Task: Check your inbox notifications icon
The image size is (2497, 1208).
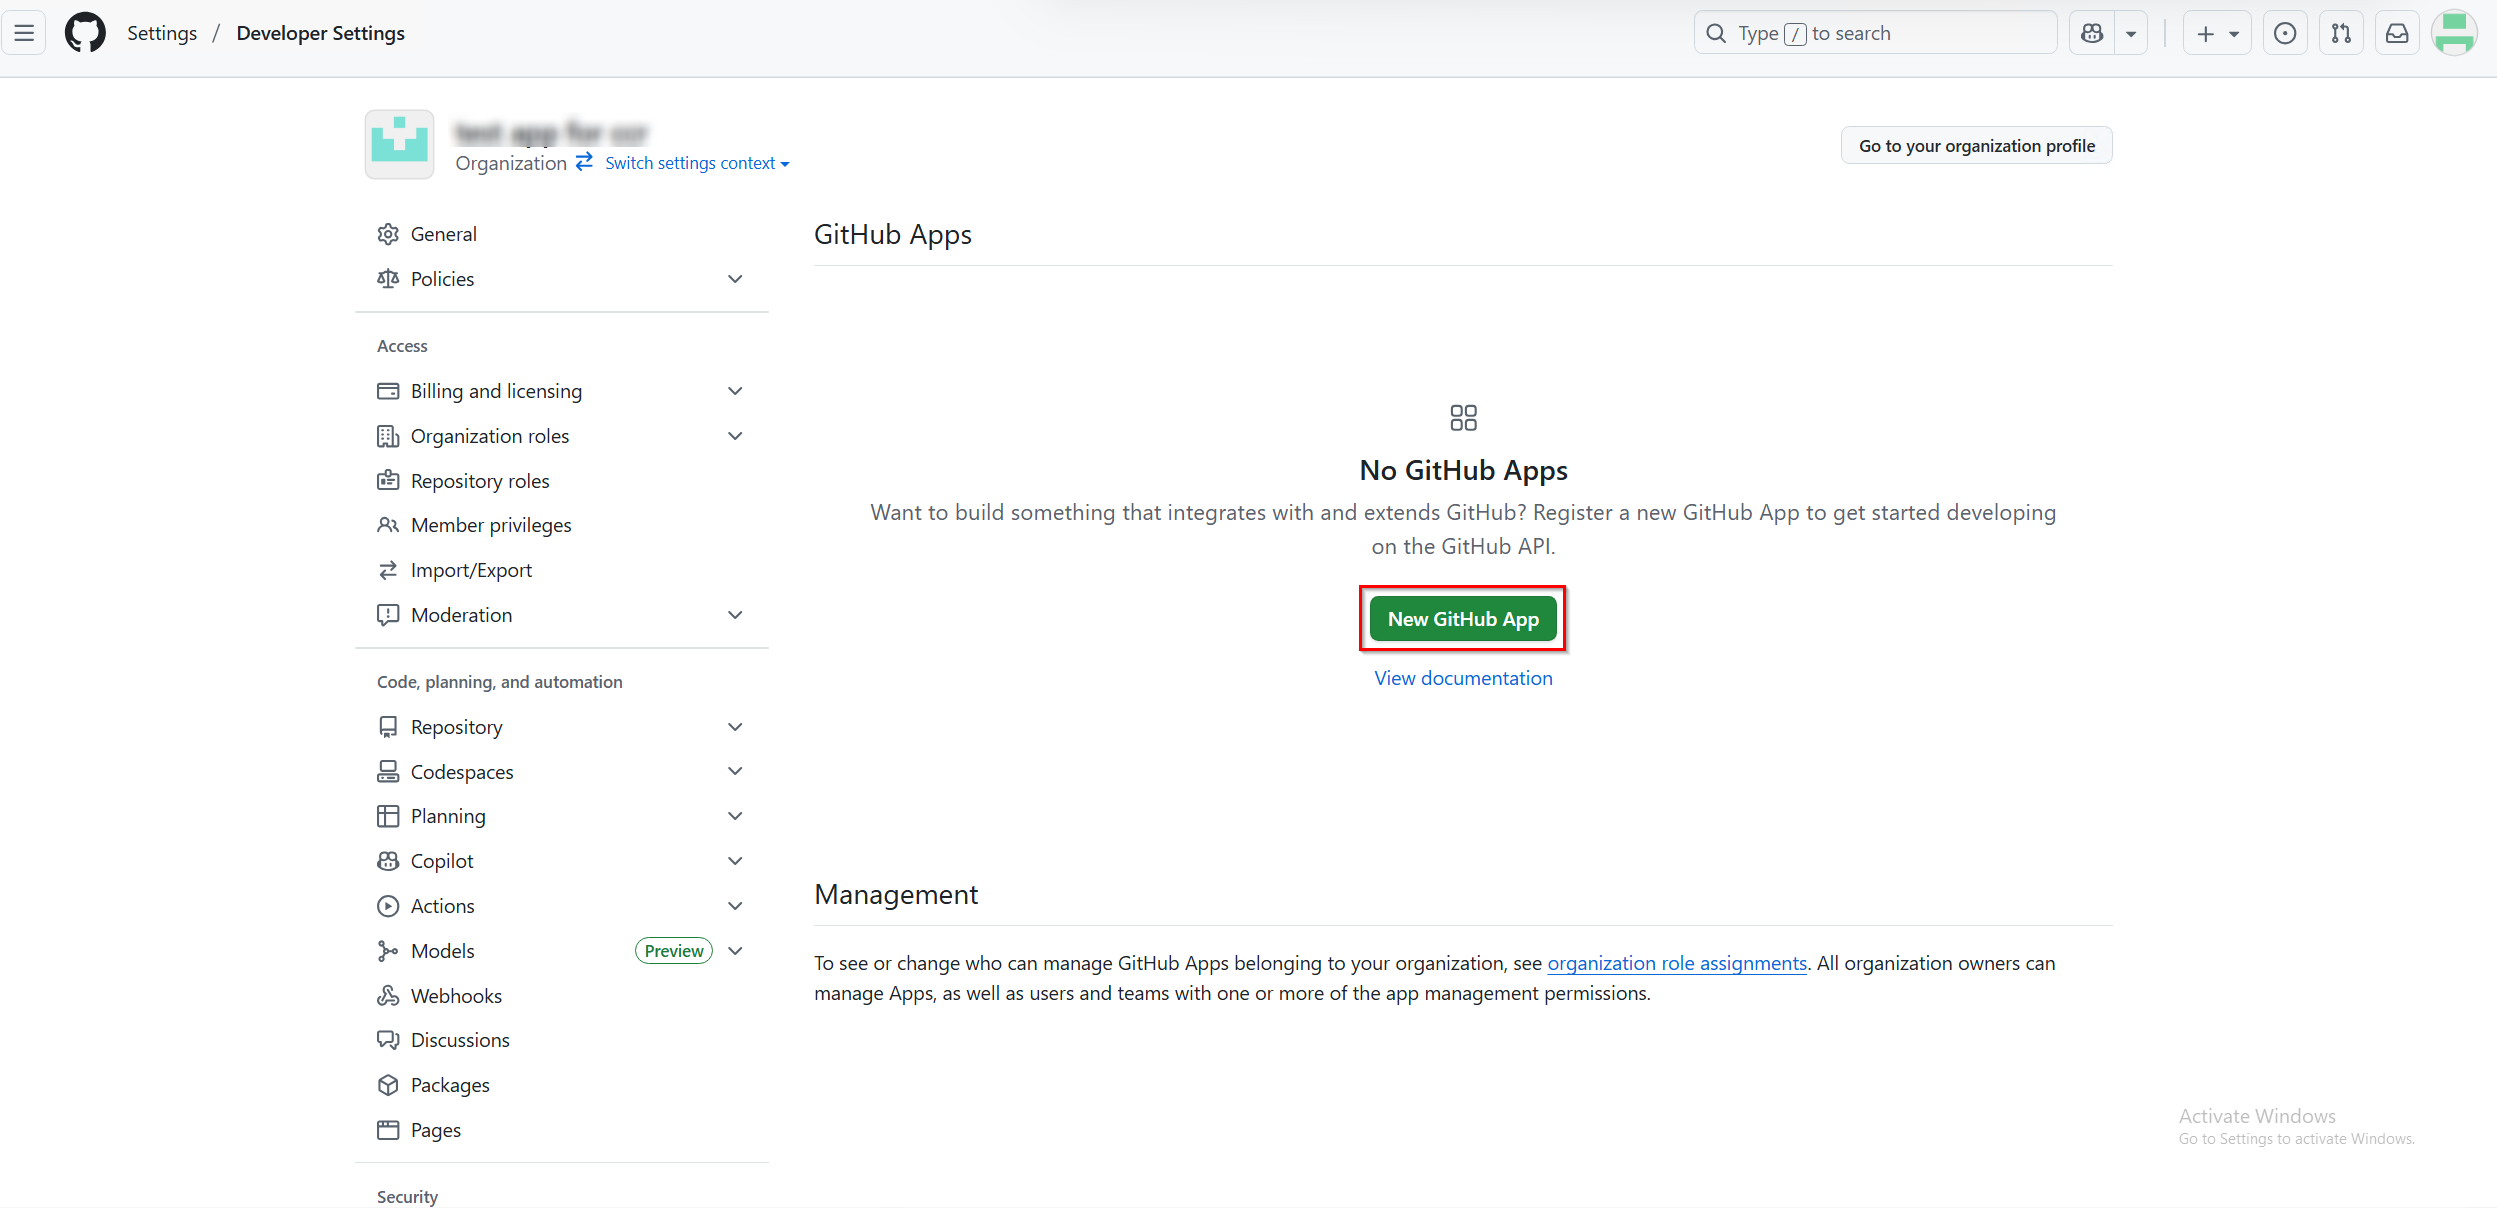Action: (x=2396, y=32)
